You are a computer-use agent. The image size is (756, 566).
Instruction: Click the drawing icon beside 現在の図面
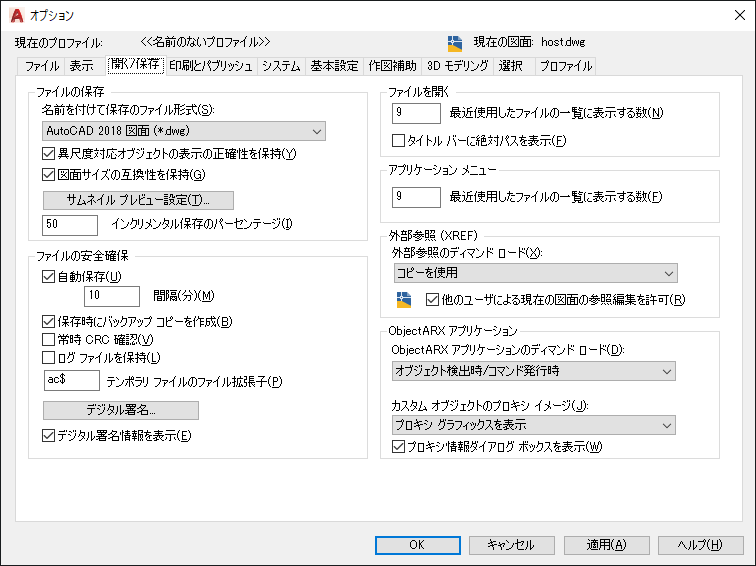pyautogui.click(x=455, y=43)
